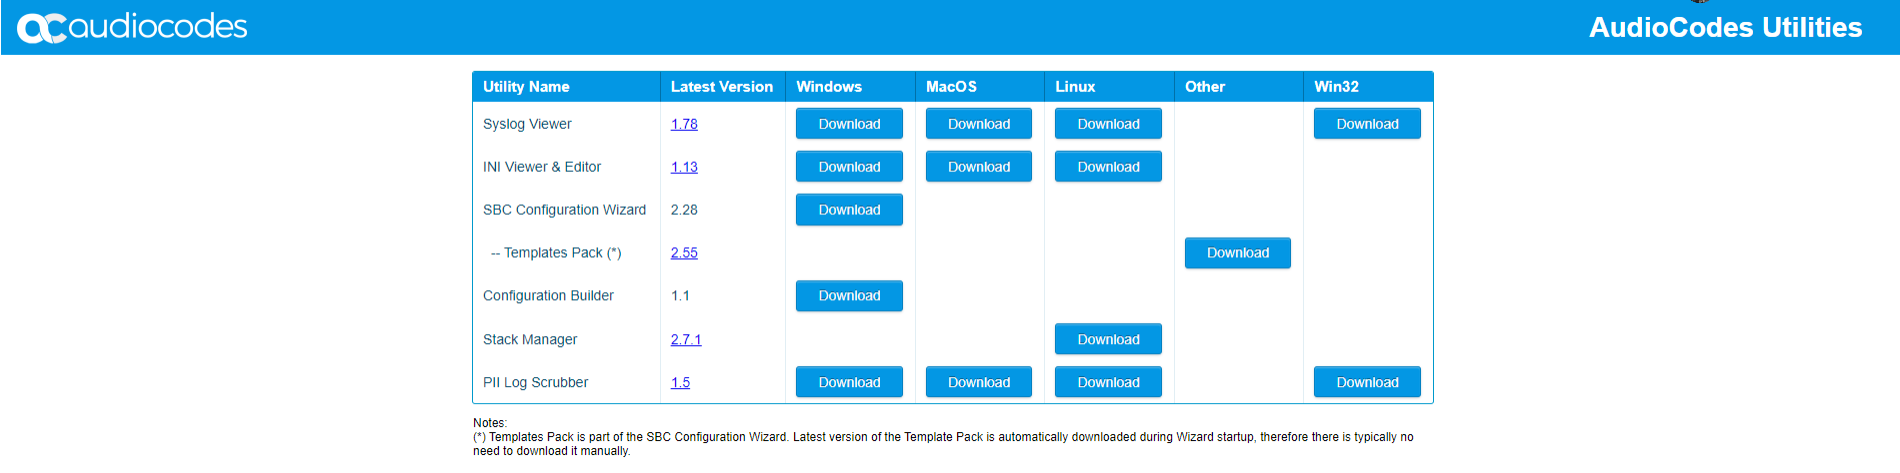The height and width of the screenshot is (473, 1900).
Task: Open Stack Manager version 2.7.1 link
Action: click(686, 340)
